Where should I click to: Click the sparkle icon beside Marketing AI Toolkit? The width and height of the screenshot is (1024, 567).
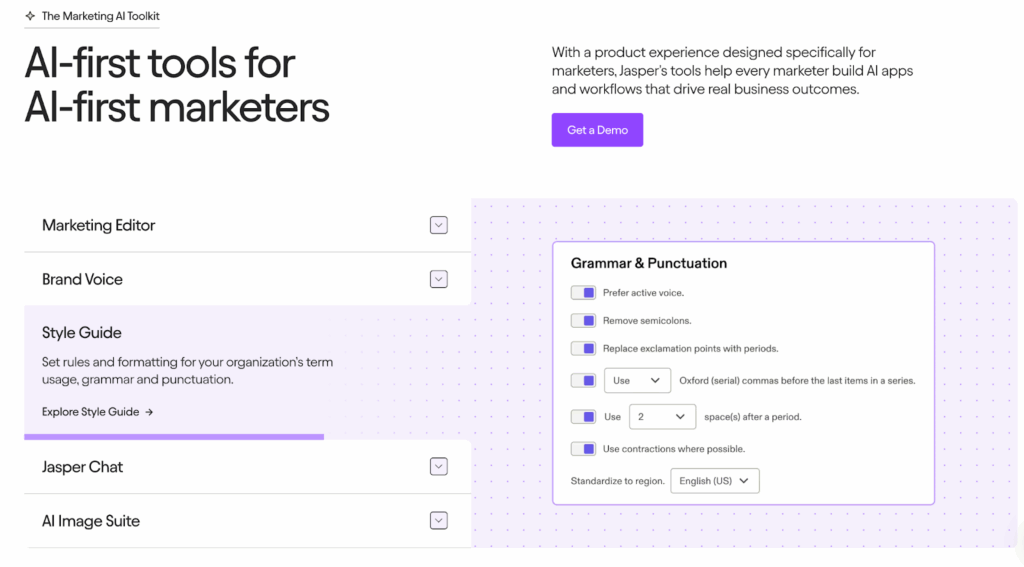[30, 16]
